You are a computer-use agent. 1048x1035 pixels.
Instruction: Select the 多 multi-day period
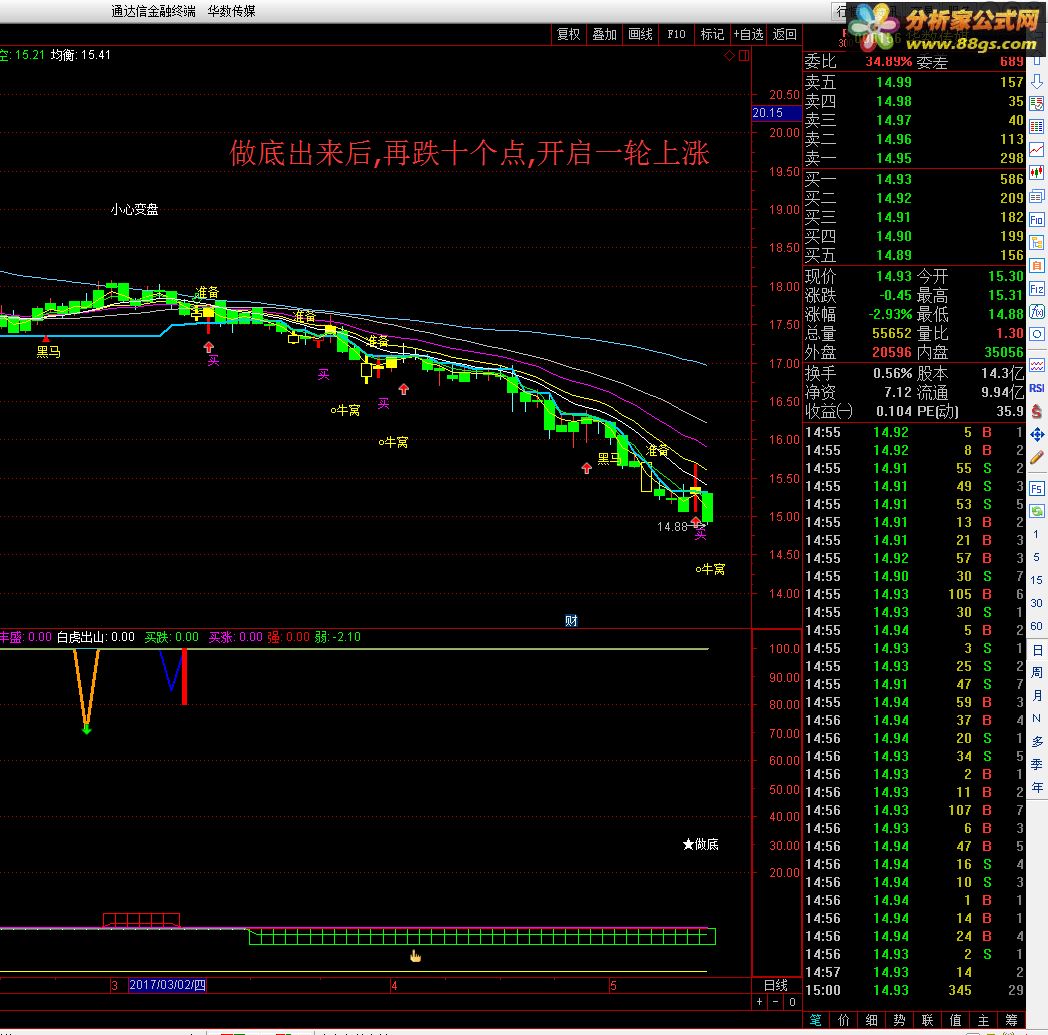click(1037, 742)
